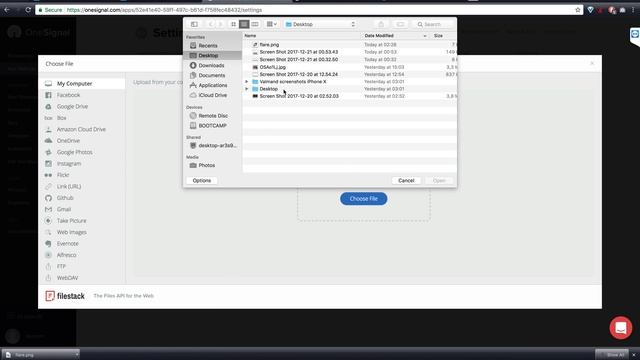Screen dimensions: 640x360
Task: Switch to column view in file dialog
Action: click(255, 24)
